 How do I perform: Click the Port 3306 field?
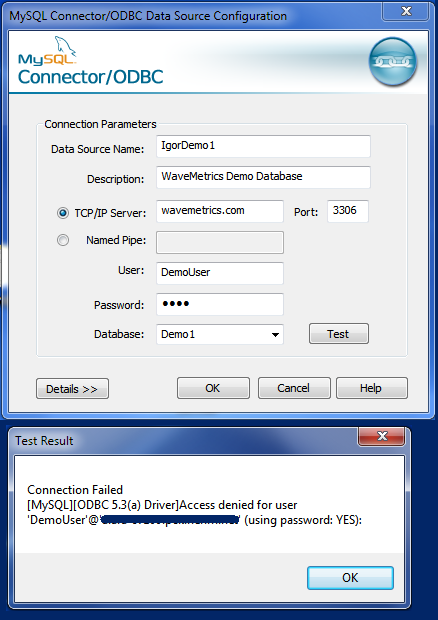point(348,211)
